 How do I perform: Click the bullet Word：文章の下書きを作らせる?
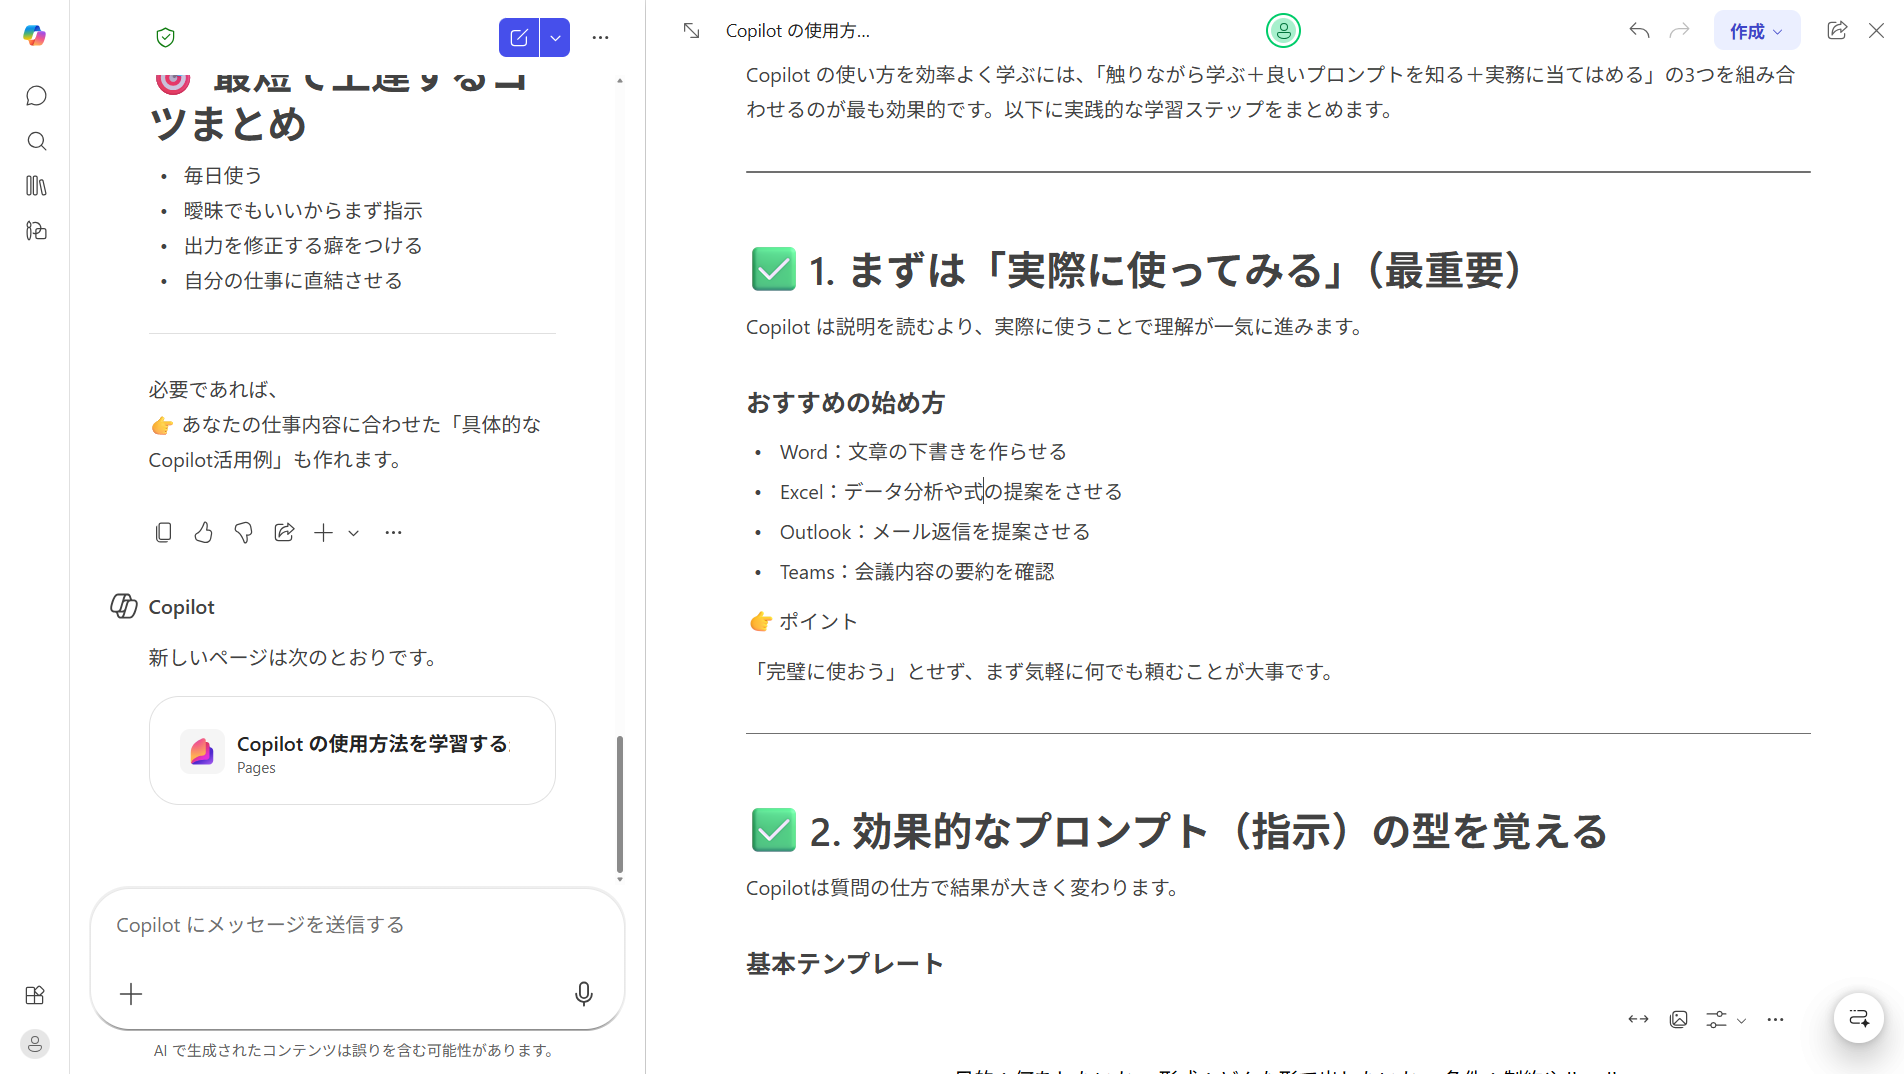pos(923,452)
